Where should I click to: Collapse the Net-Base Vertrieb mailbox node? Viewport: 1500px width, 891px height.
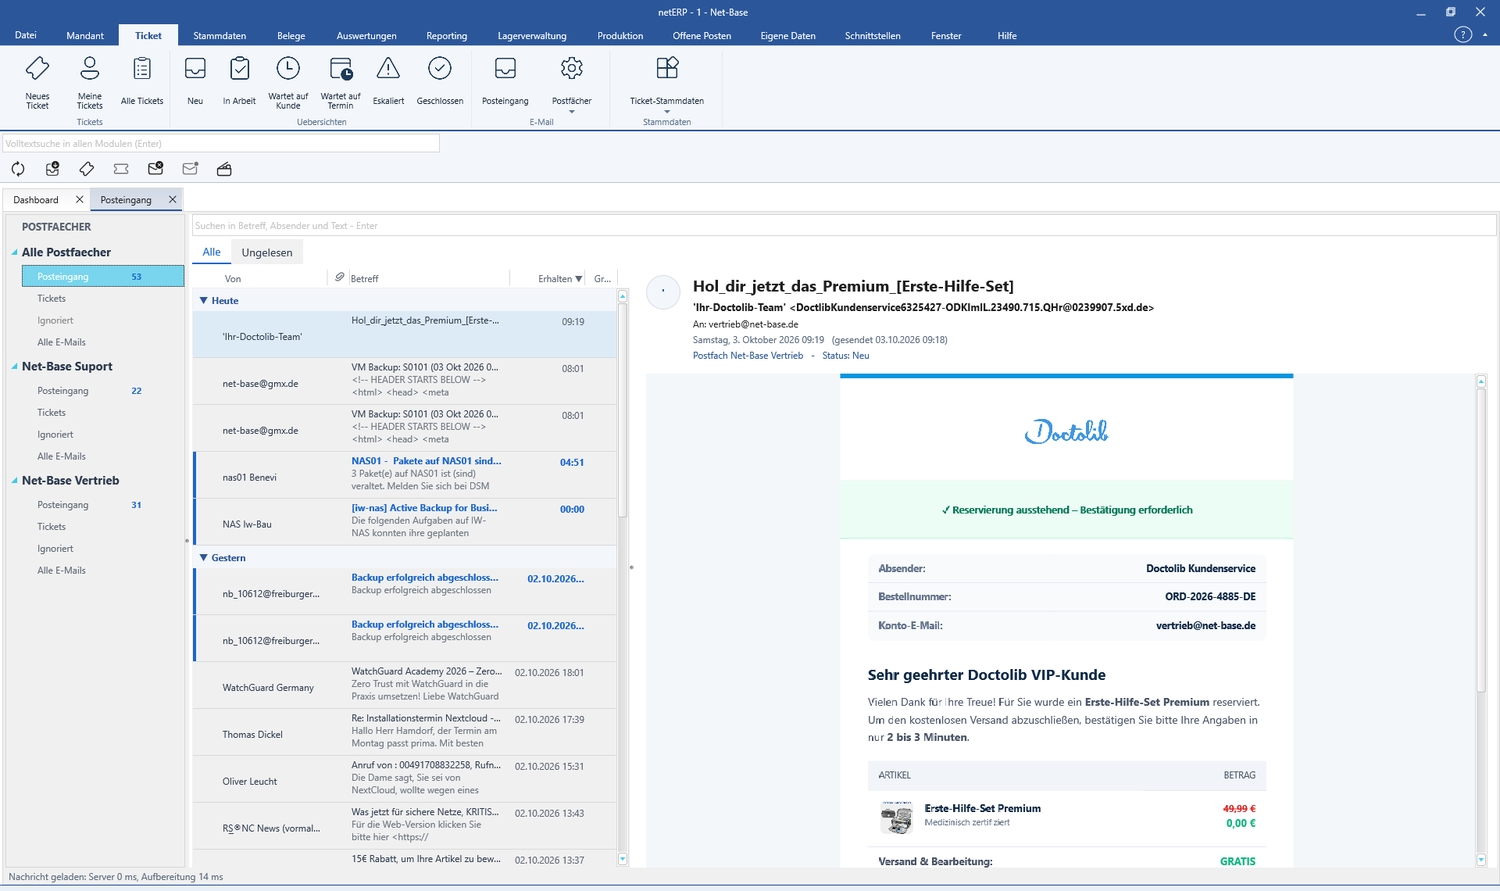[x=15, y=481]
